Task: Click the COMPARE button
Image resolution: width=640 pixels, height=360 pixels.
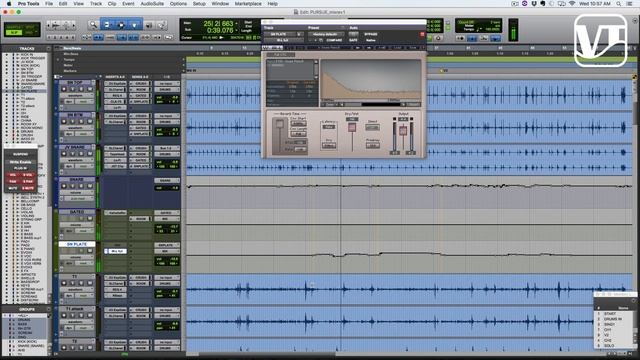Action: 334,40
